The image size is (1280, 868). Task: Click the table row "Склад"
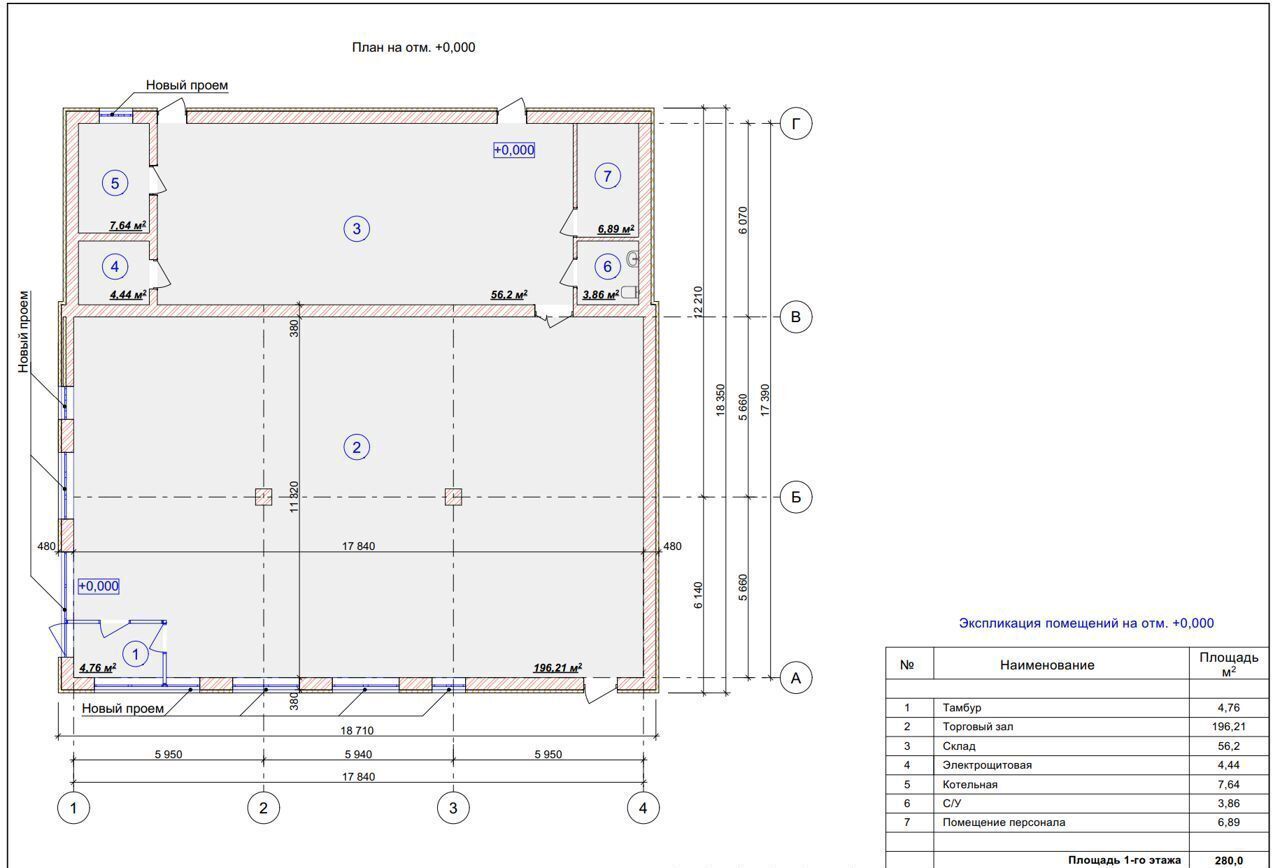[1077, 746]
